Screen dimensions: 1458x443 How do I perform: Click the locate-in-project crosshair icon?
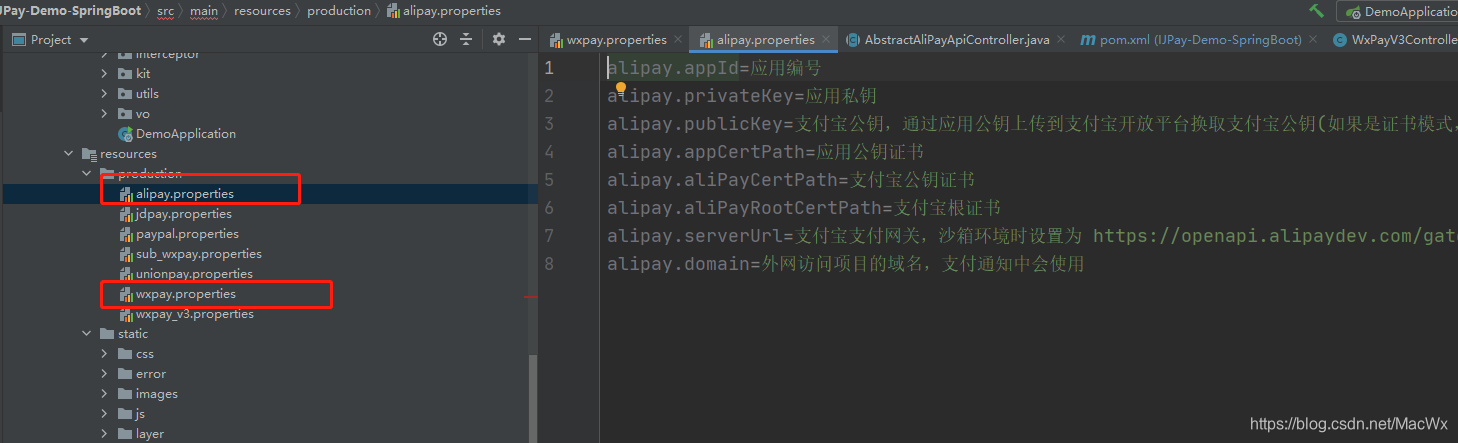click(x=440, y=40)
